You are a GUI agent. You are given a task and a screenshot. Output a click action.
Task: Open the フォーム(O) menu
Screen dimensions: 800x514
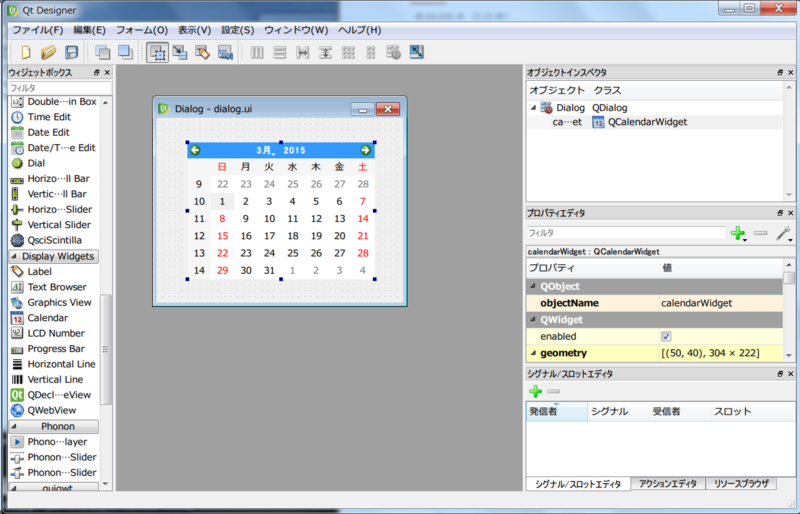[142, 30]
